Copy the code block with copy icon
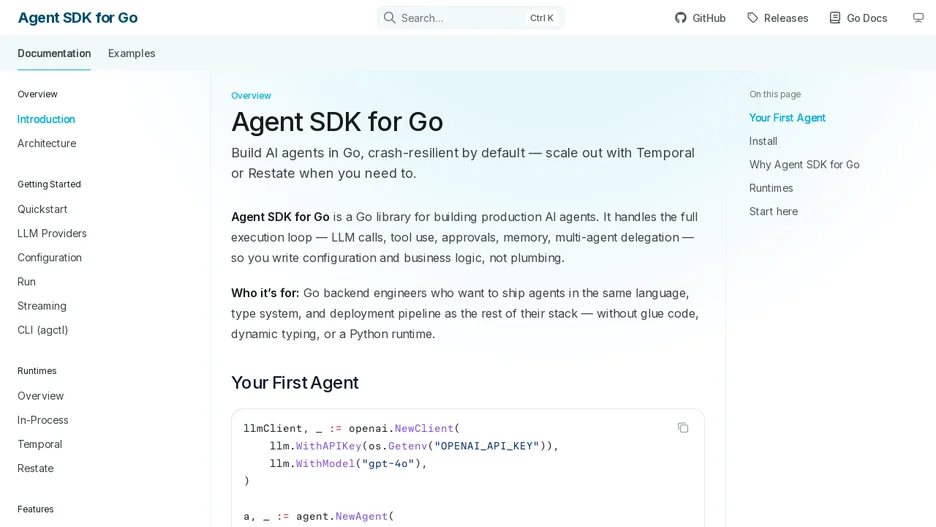This screenshot has width=936, height=527. [683, 427]
